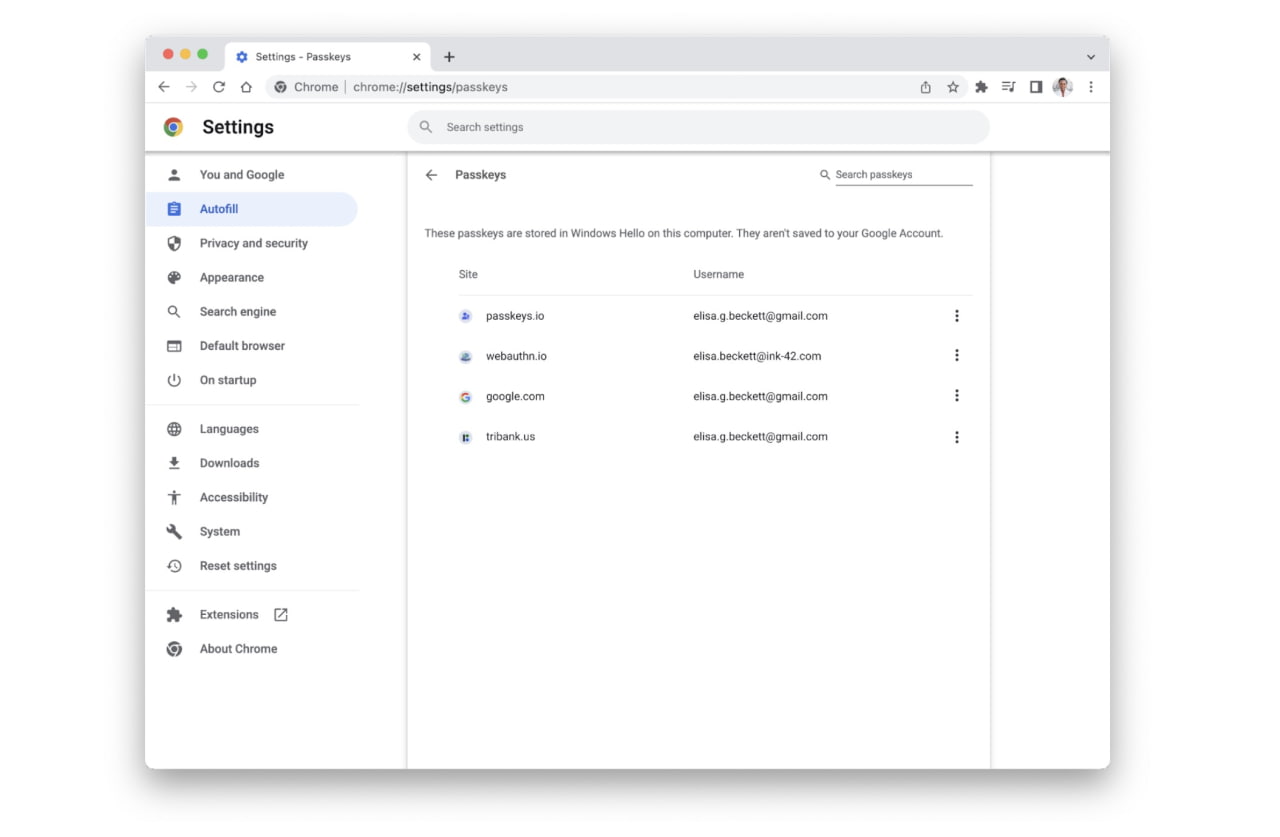Bookmark this page with the star icon
Screen dimensions: 1280x837
coord(953,87)
